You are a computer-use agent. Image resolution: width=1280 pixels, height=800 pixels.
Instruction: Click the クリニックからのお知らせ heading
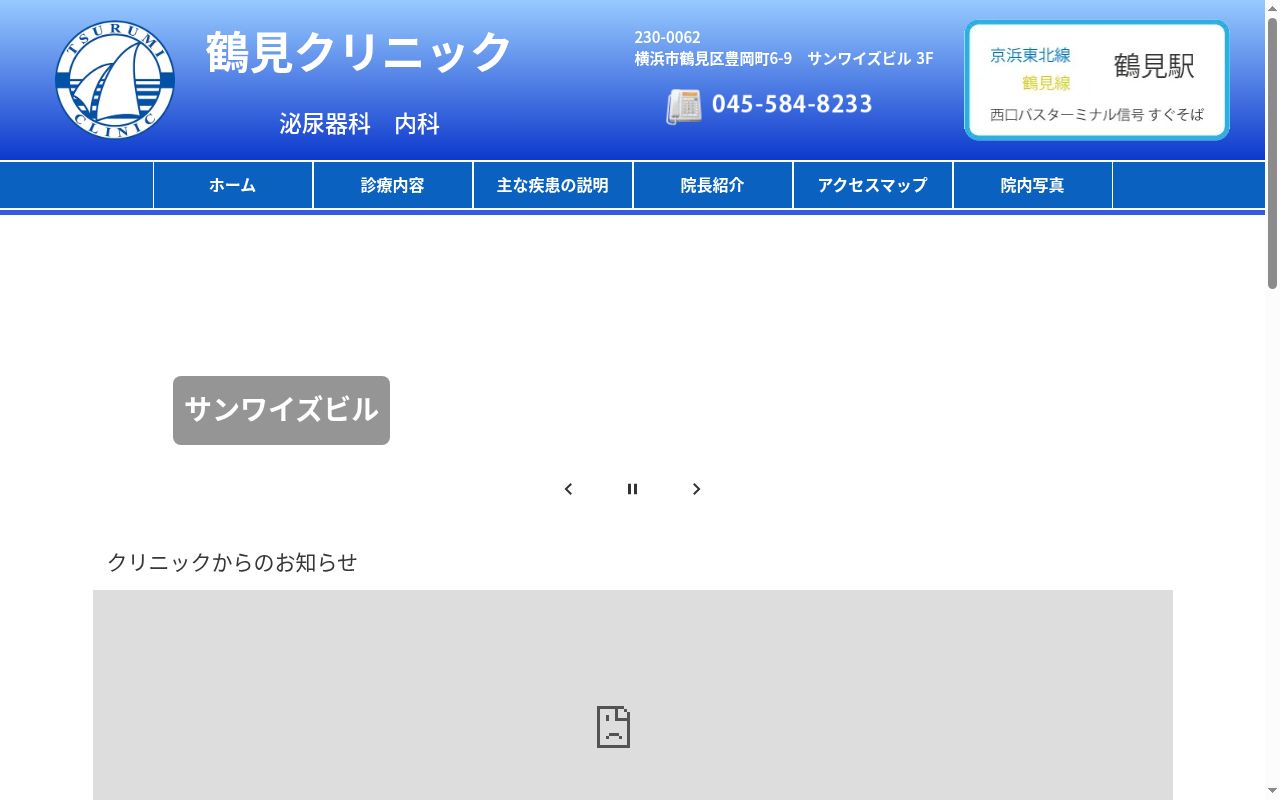click(x=232, y=563)
